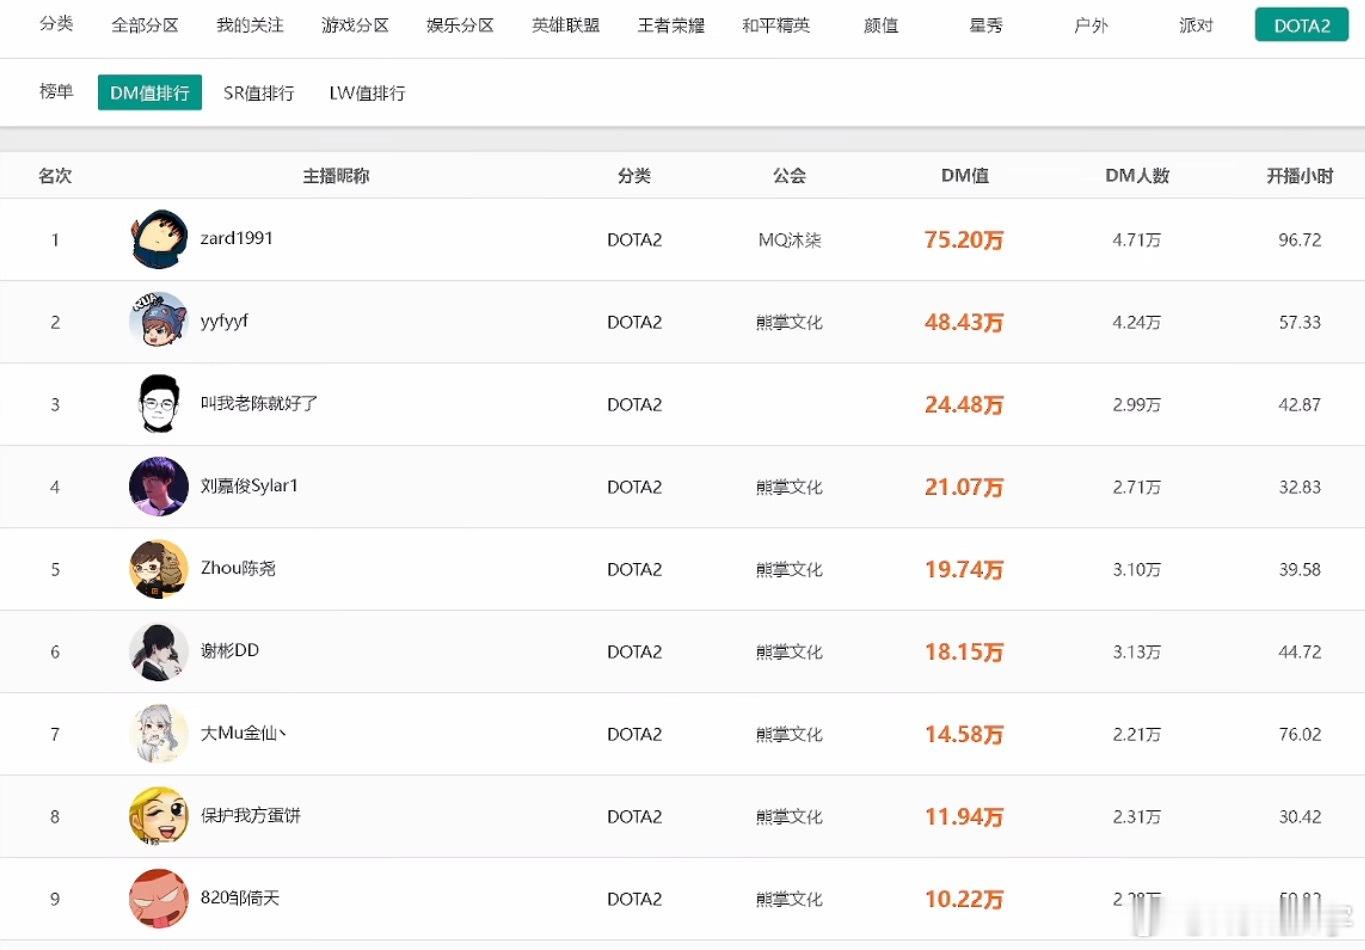Image resolution: width=1365 pixels, height=950 pixels.
Task: Click DM value 48.43万
Action: pyautogui.click(x=964, y=322)
